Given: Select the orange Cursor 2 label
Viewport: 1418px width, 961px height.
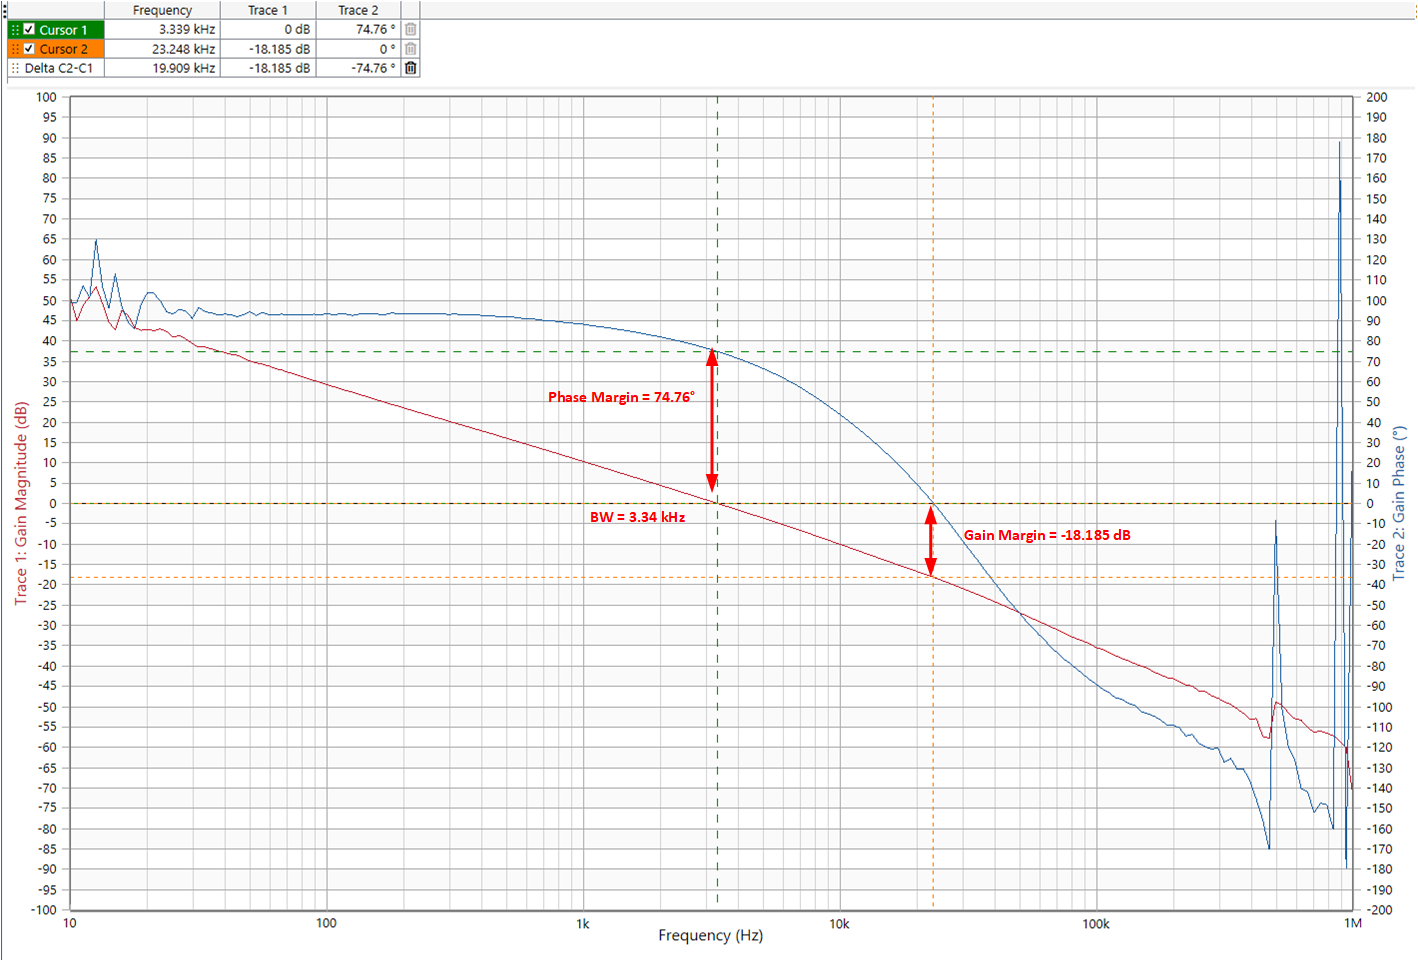Looking at the screenshot, I should tap(63, 49).
